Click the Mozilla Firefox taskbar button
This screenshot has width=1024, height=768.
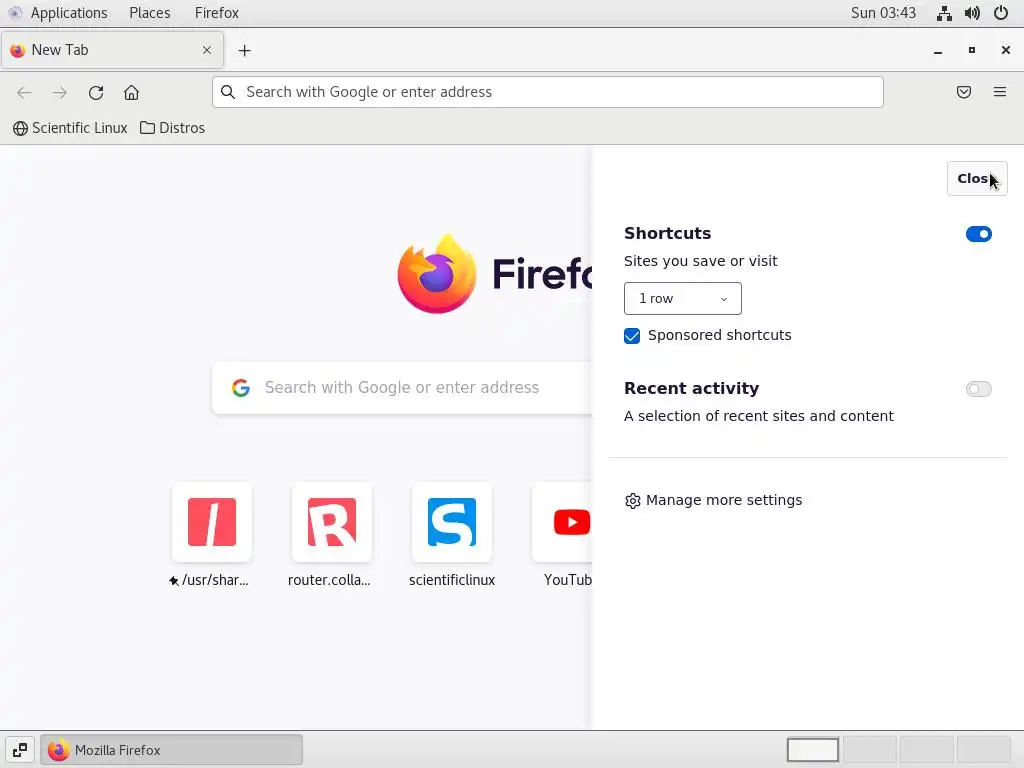point(172,750)
